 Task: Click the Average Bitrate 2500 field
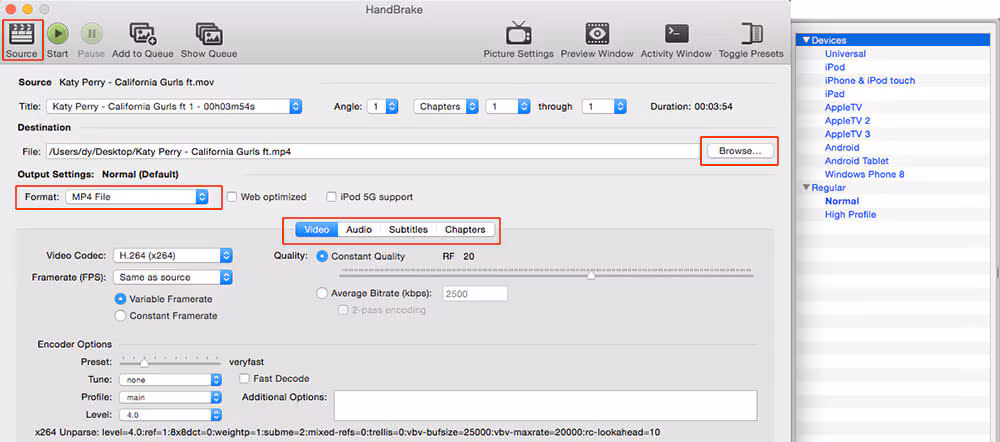tap(474, 293)
